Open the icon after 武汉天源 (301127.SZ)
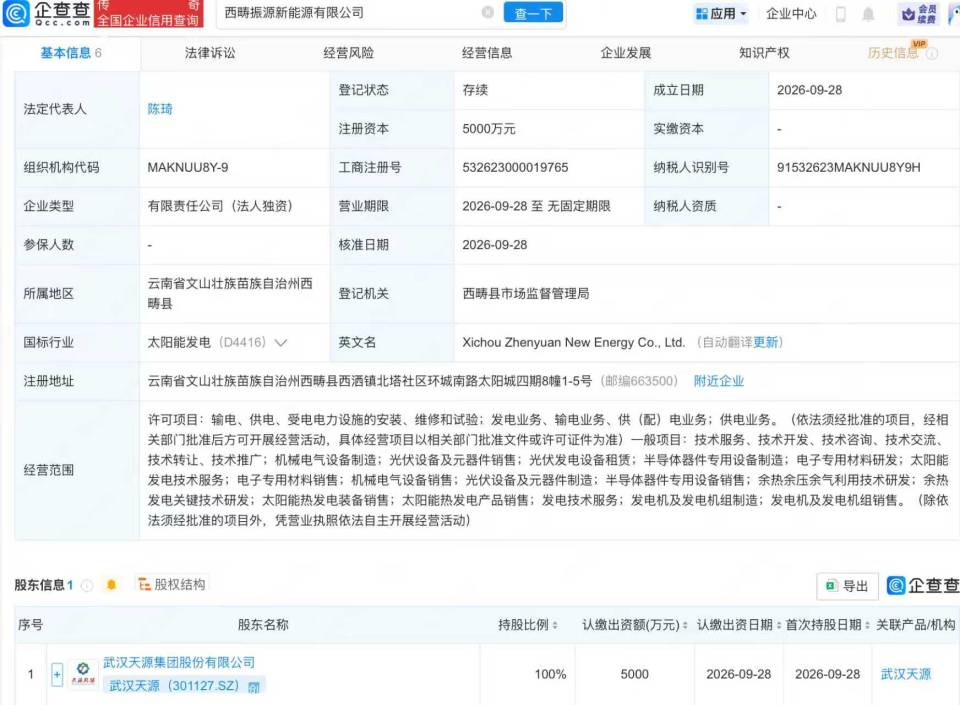960x705 pixels. (253, 687)
